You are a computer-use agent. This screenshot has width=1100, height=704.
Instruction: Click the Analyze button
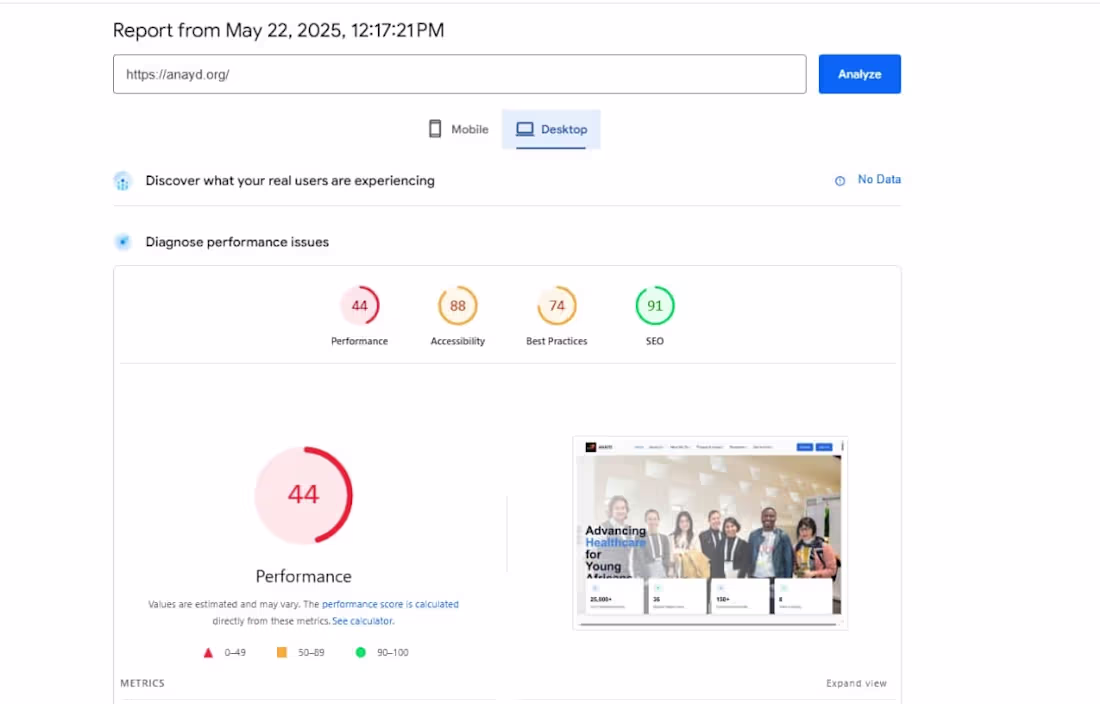tap(859, 74)
